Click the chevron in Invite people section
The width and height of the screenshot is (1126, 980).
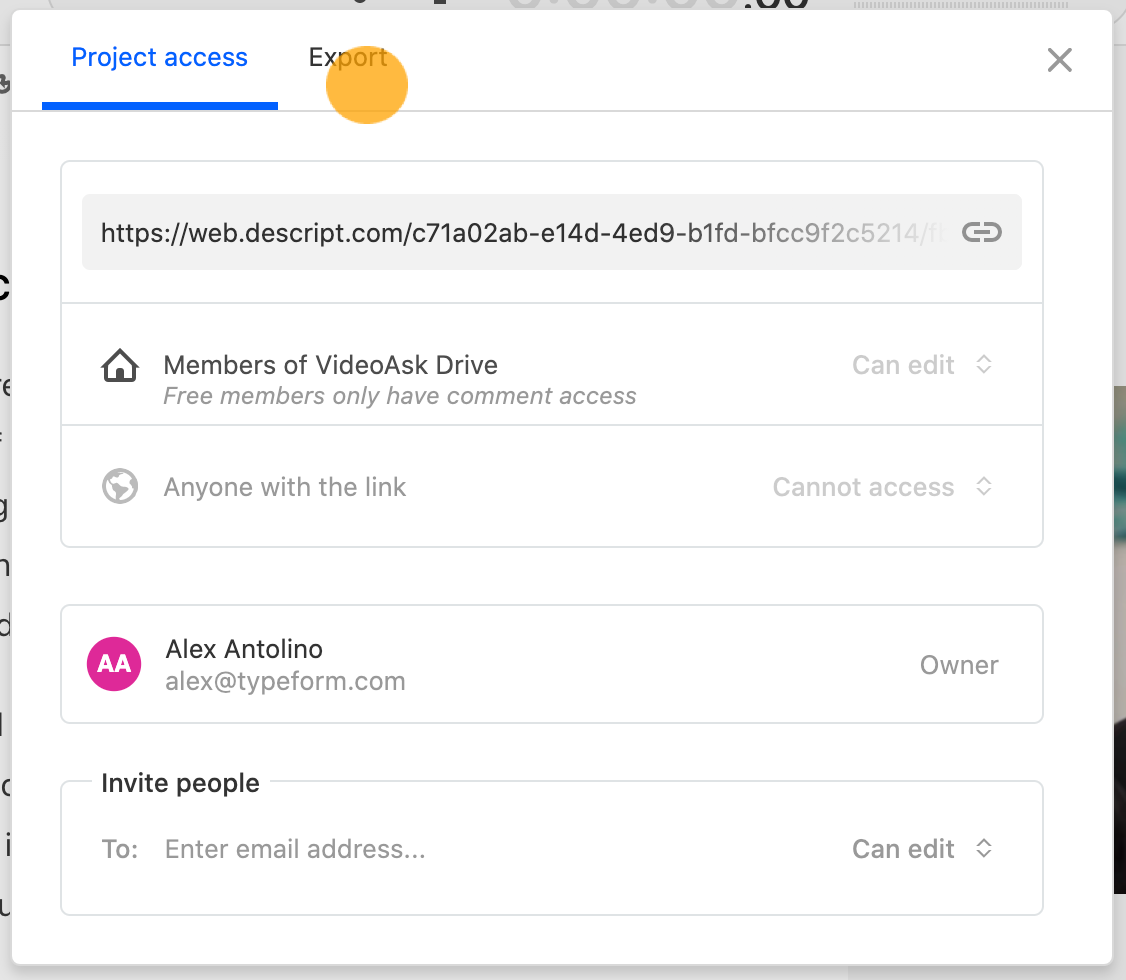[984, 848]
